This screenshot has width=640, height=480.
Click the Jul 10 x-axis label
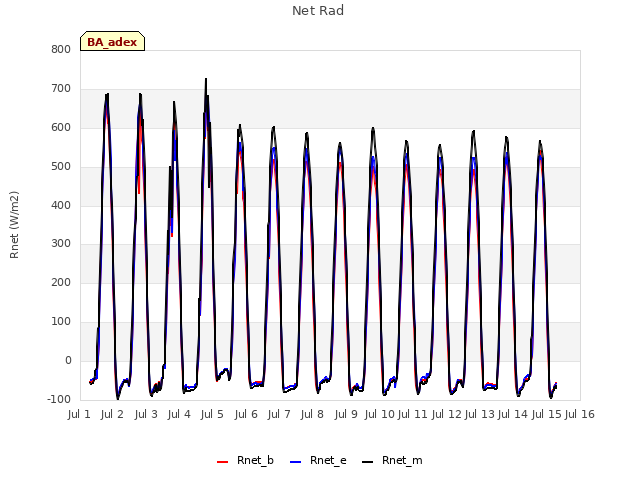click(380, 414)
